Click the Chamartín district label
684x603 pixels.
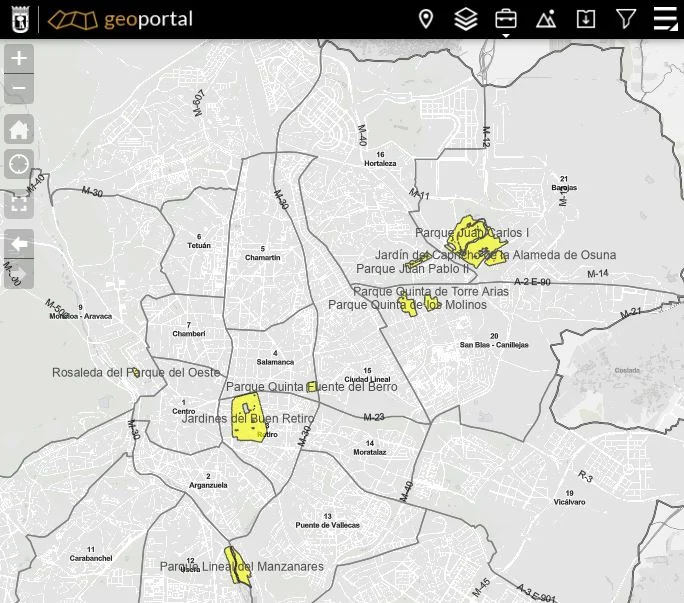click(263, 254)
